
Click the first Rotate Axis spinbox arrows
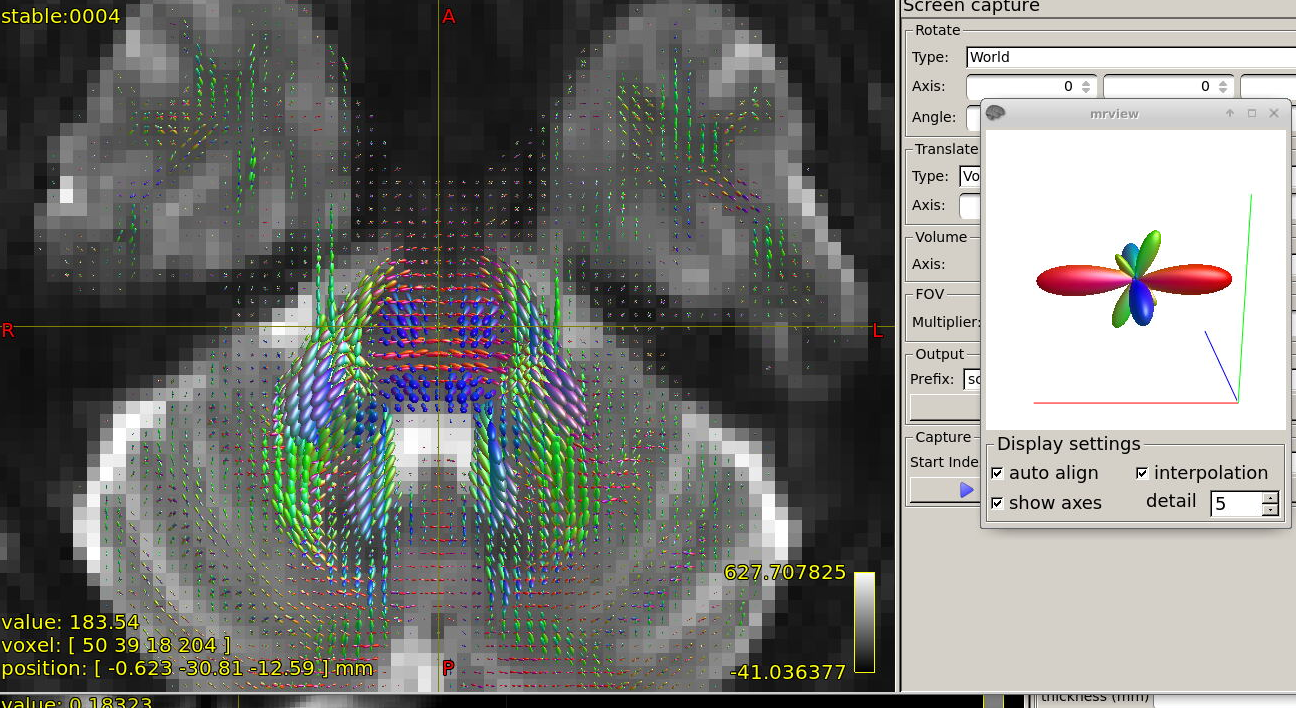1088,86
